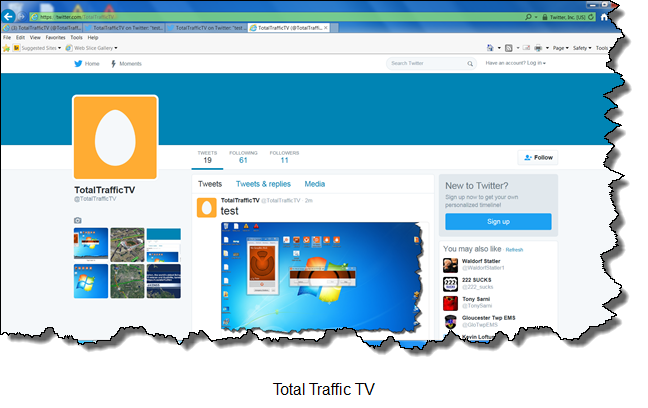This screenshot has width=648, height=408.
Task: Open the Help menu
Action: [x=93, y=38]
